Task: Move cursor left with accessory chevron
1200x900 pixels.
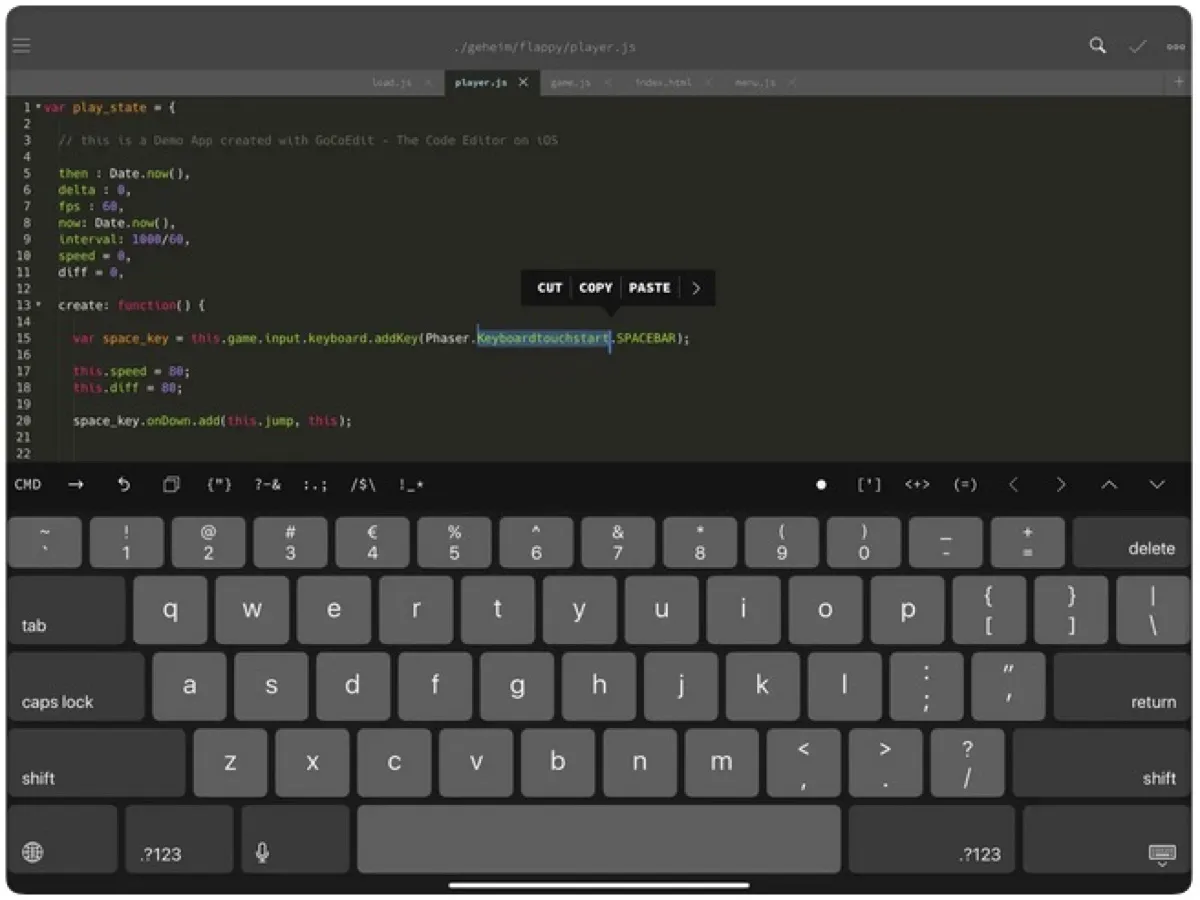Action: 1013,485
